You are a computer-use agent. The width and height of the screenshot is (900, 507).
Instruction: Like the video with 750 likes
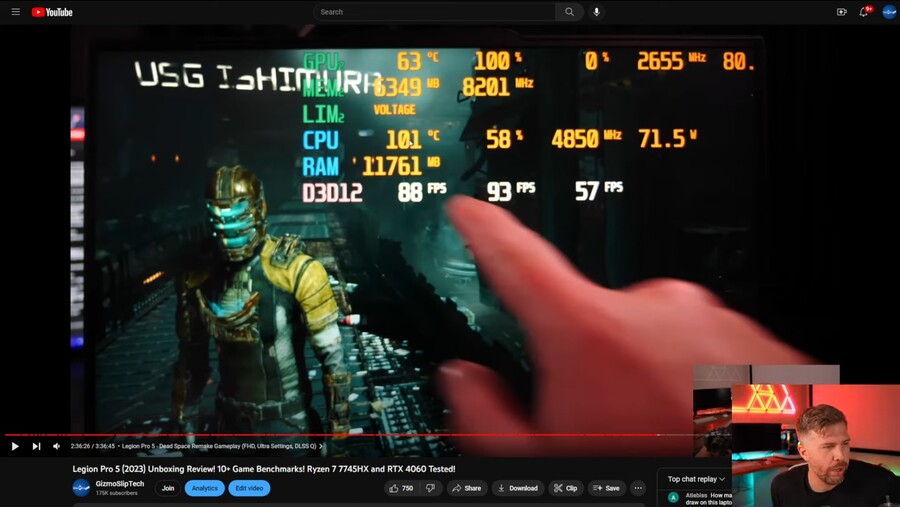click(x=401, y=488)
